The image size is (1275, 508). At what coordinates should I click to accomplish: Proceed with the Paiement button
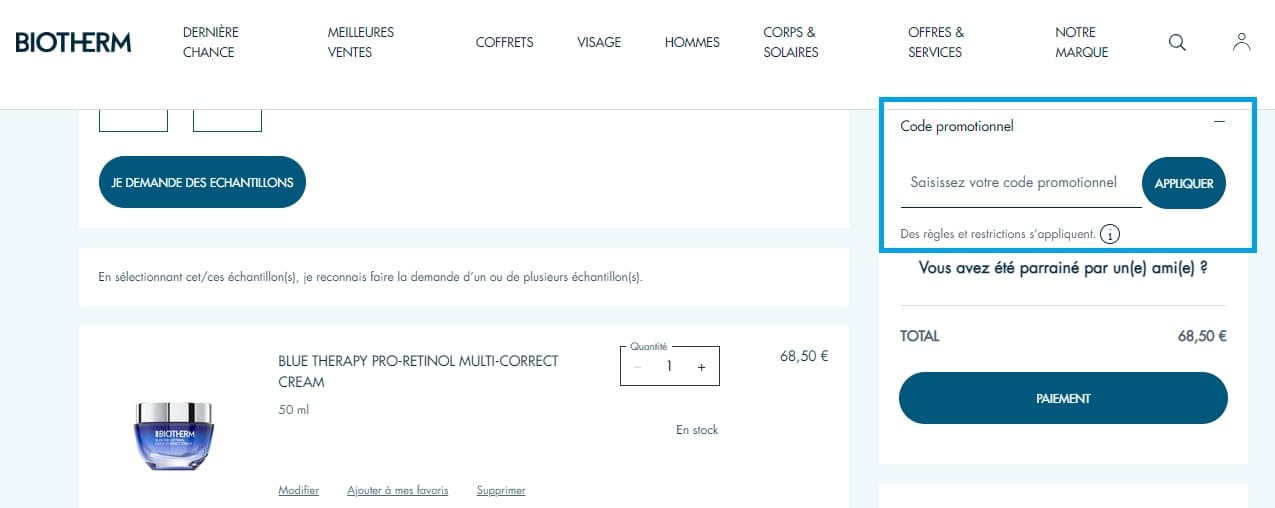[1063, 398]
